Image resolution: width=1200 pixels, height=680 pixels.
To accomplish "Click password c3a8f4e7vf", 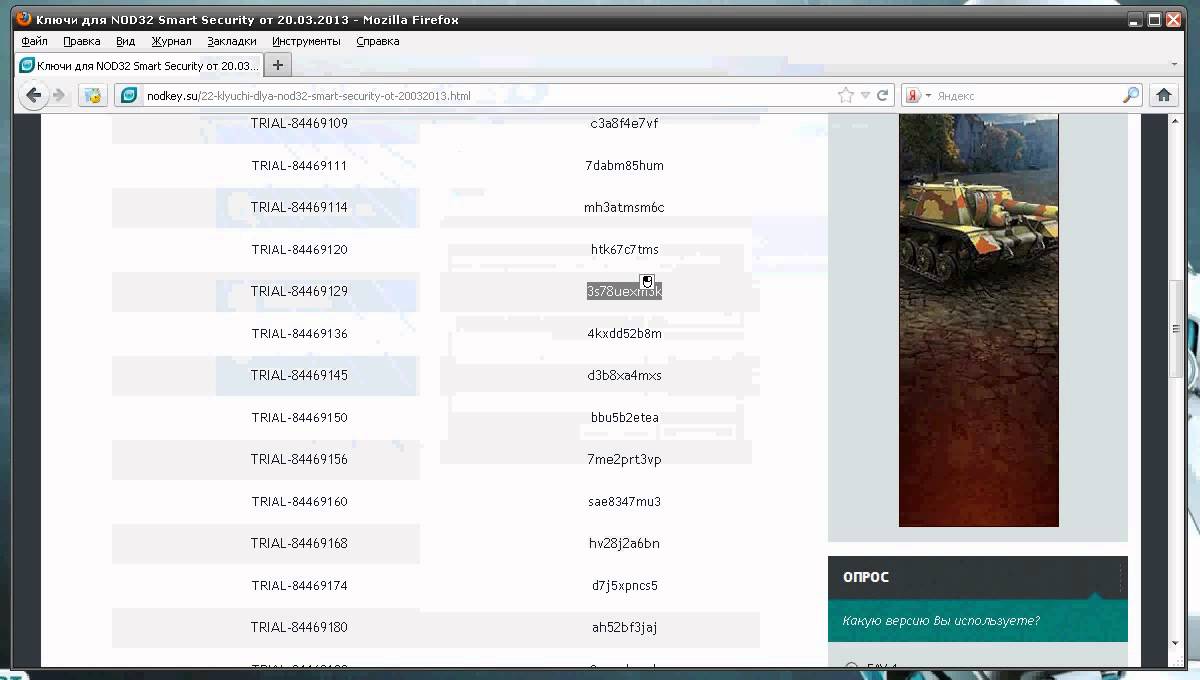I will (x=624, y=124).
